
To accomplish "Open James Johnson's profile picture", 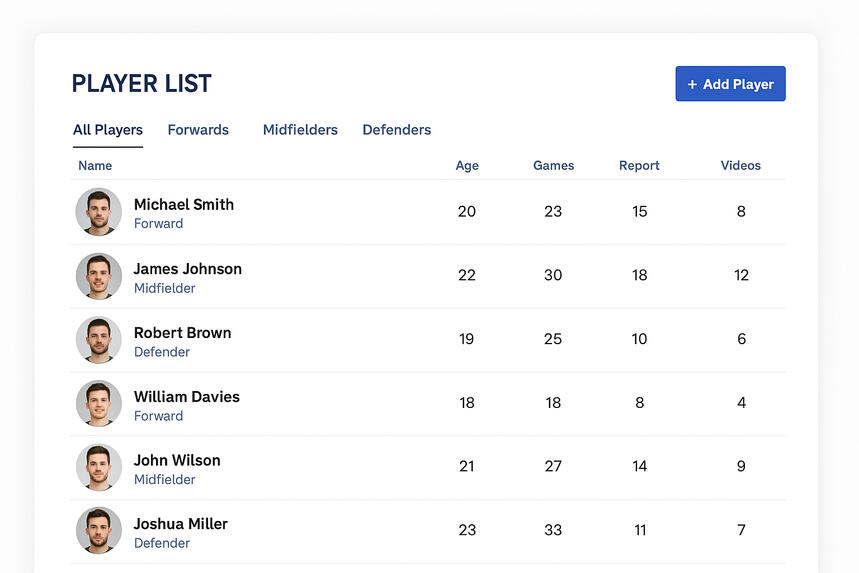I will tap(99, 276).
